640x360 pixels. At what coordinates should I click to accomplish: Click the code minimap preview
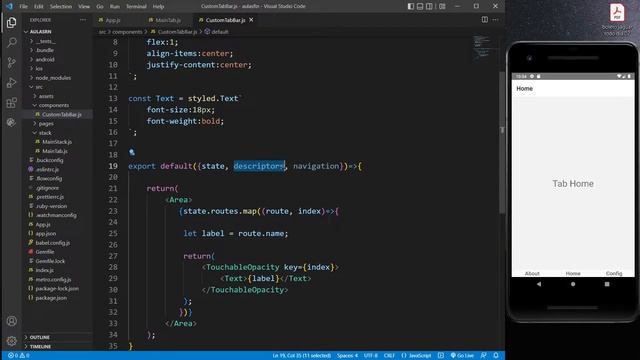pyautogui.click(x=482, y=48)
